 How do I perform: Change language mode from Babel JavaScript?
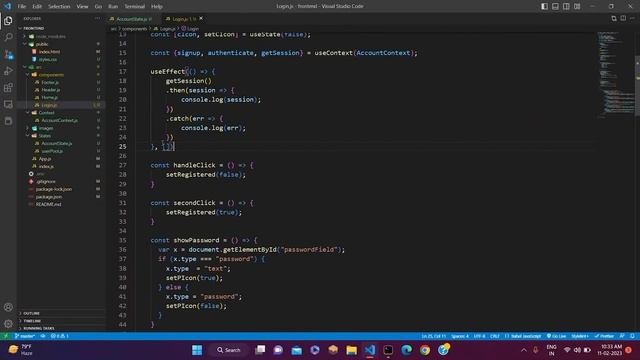[523, 336]
